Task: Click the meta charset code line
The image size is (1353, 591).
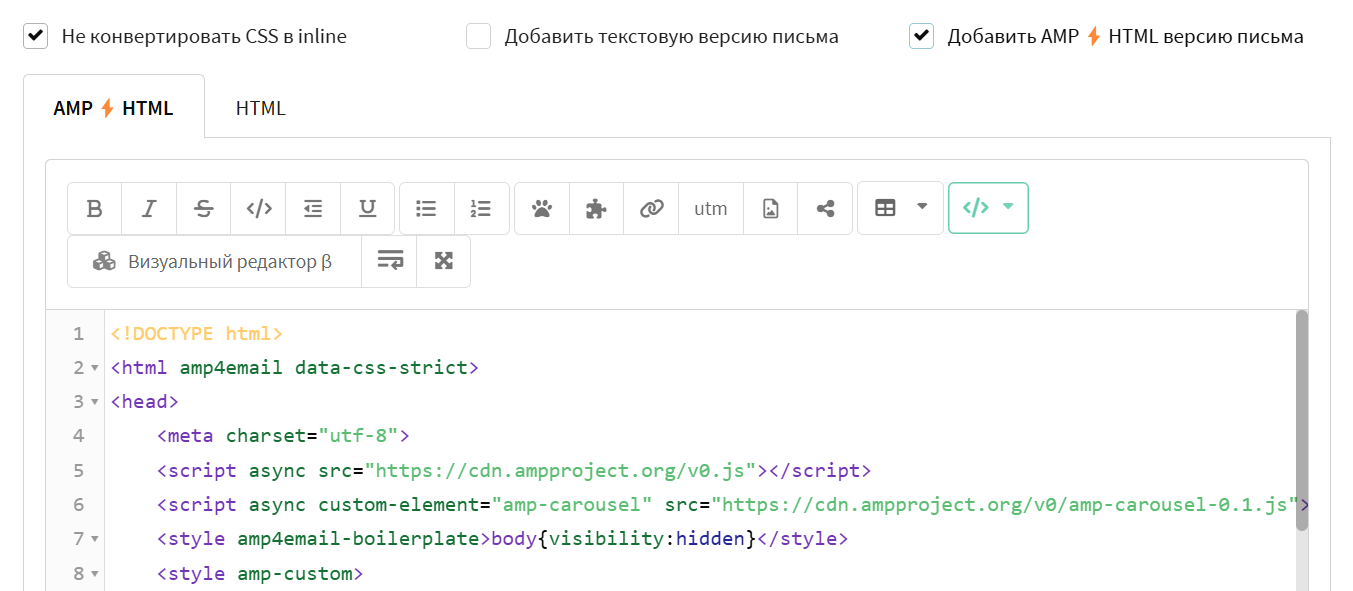Action: coord(284,436)
